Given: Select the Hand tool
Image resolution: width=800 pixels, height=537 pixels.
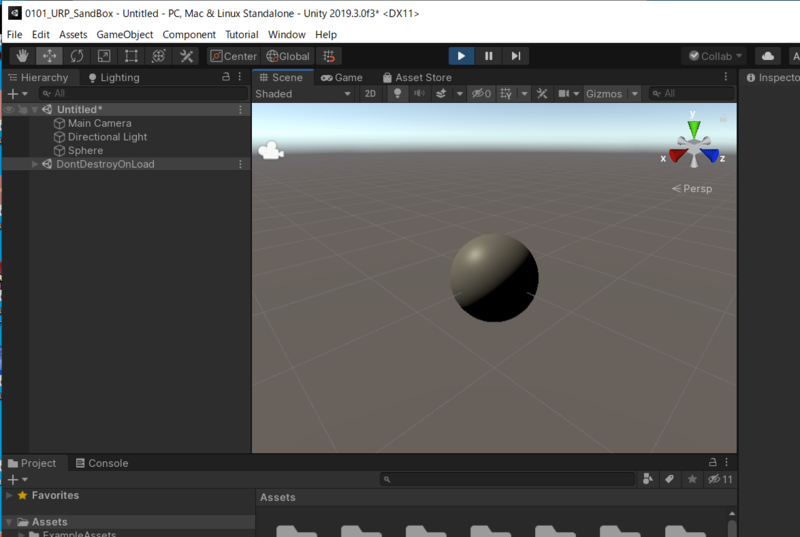Looking at the screenshot, I should coord(22,56).
